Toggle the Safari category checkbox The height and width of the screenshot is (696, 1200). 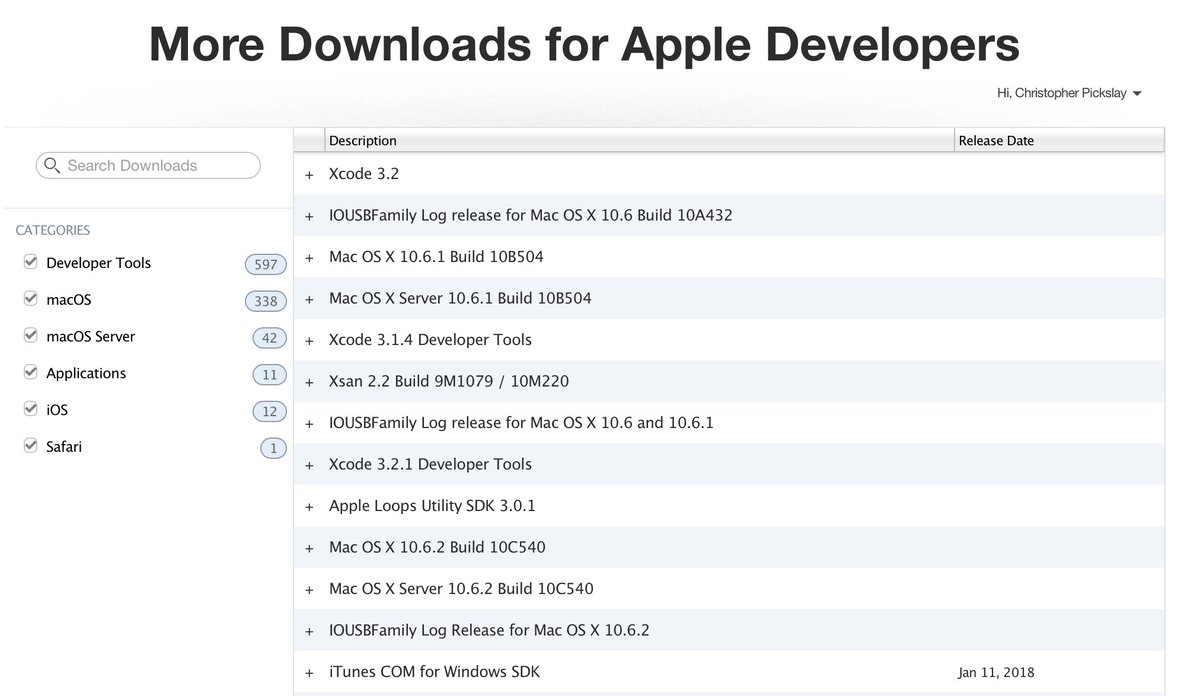point(30,446)
